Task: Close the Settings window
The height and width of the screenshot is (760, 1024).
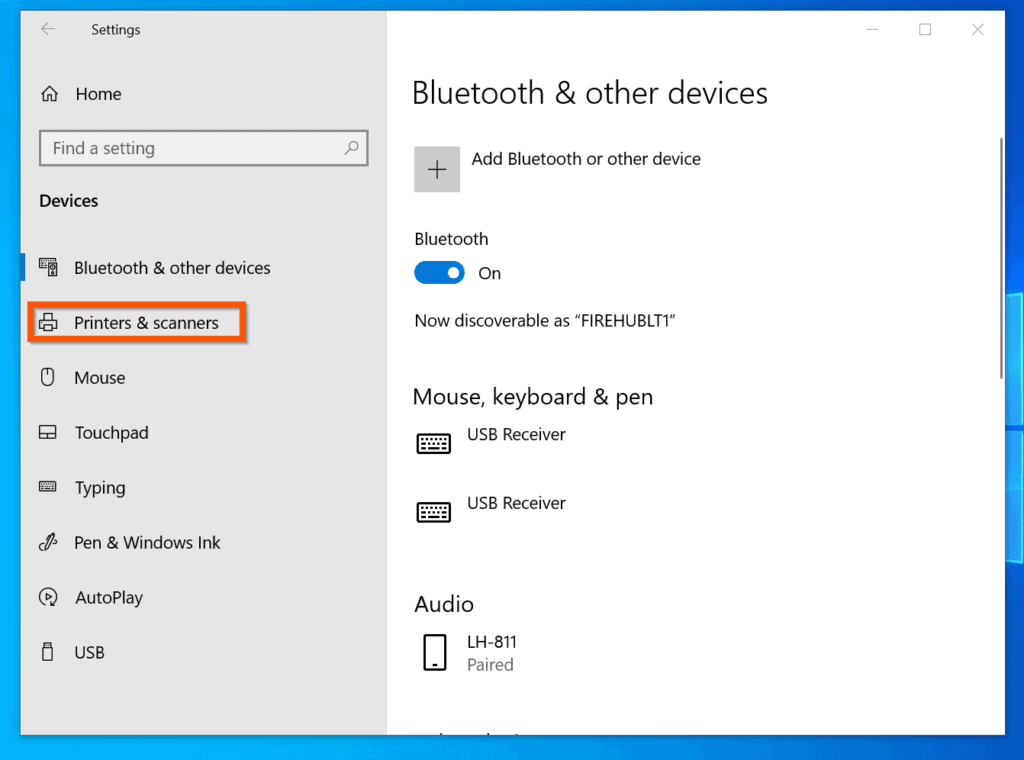Action: click(978, 29)
